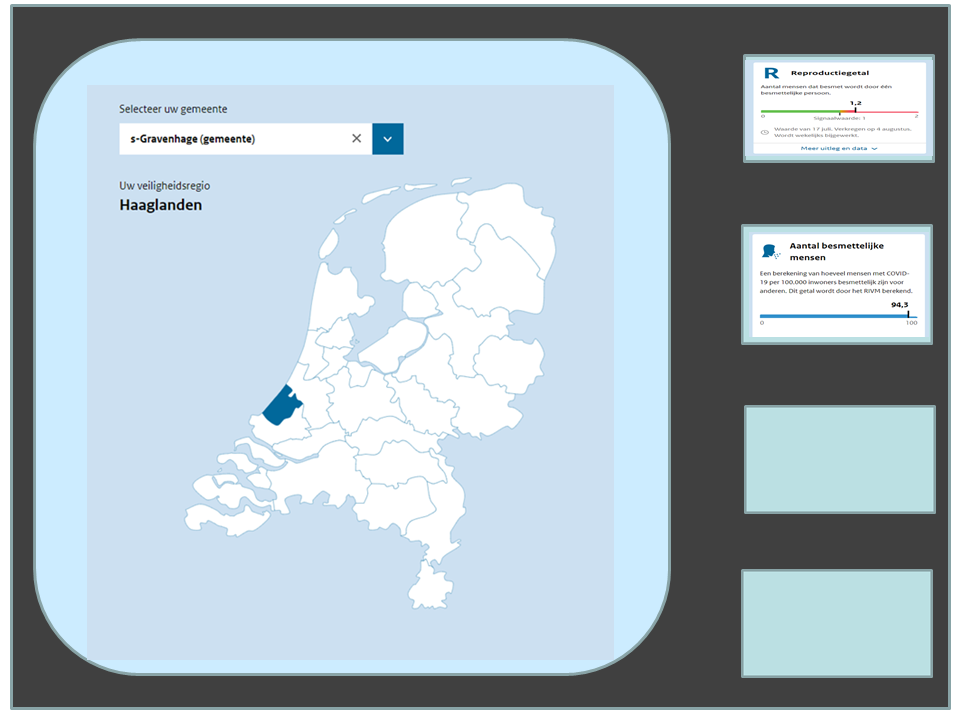This screenshot has height=720, width=960.
Task: Click the coughing person icon for infectious people
Action: [x=770, y=251]
